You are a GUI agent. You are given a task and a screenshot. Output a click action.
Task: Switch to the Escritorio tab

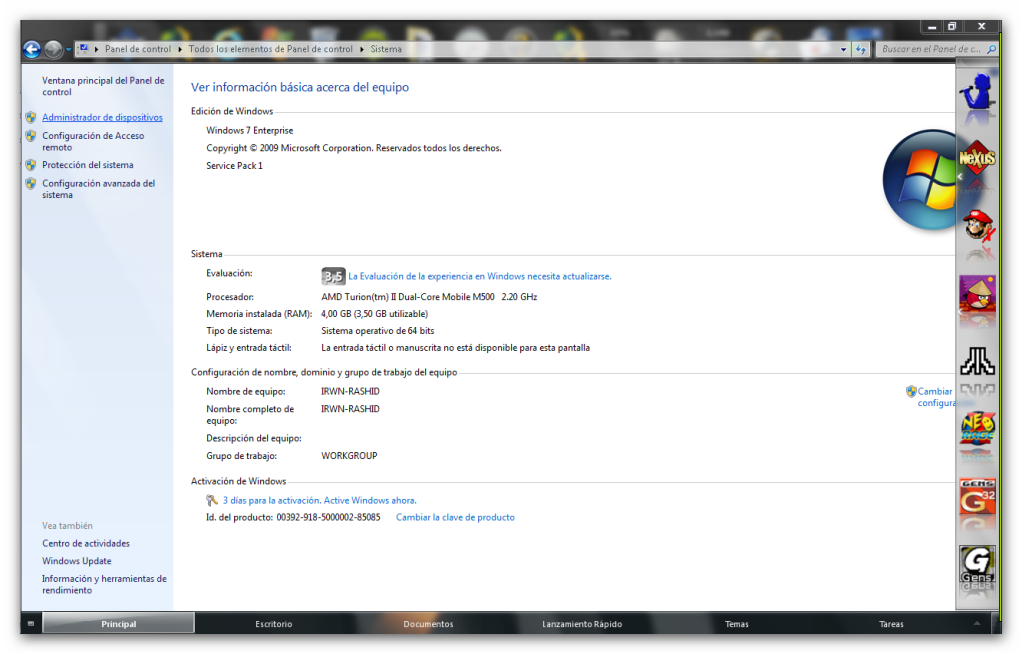(x=274, y=623)
